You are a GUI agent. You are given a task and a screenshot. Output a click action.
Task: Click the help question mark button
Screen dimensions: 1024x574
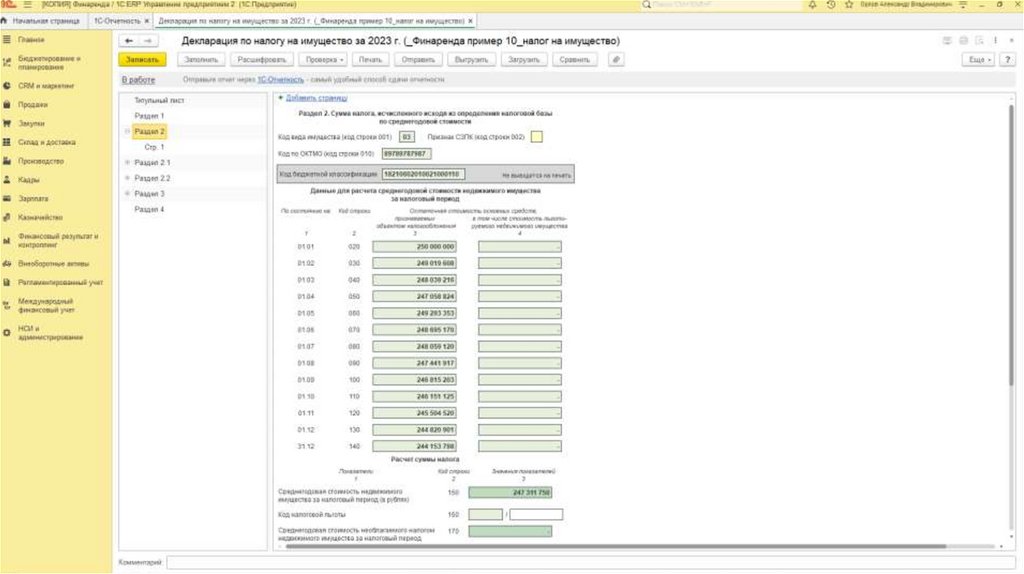(x=1009, y=60)
